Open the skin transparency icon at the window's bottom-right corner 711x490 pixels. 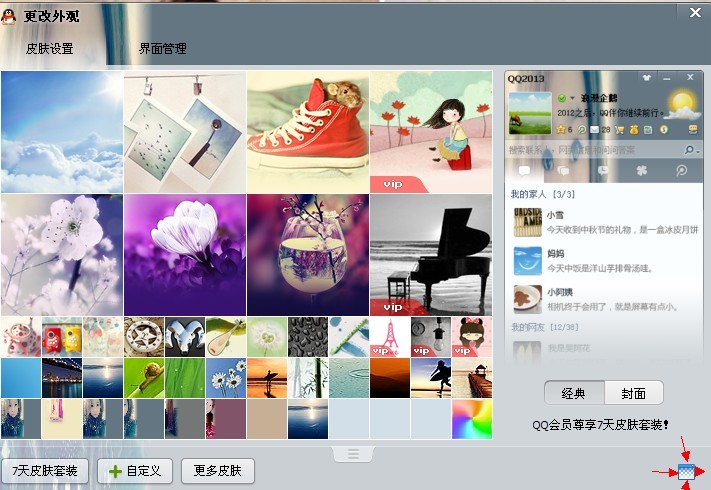pos(686,472)
